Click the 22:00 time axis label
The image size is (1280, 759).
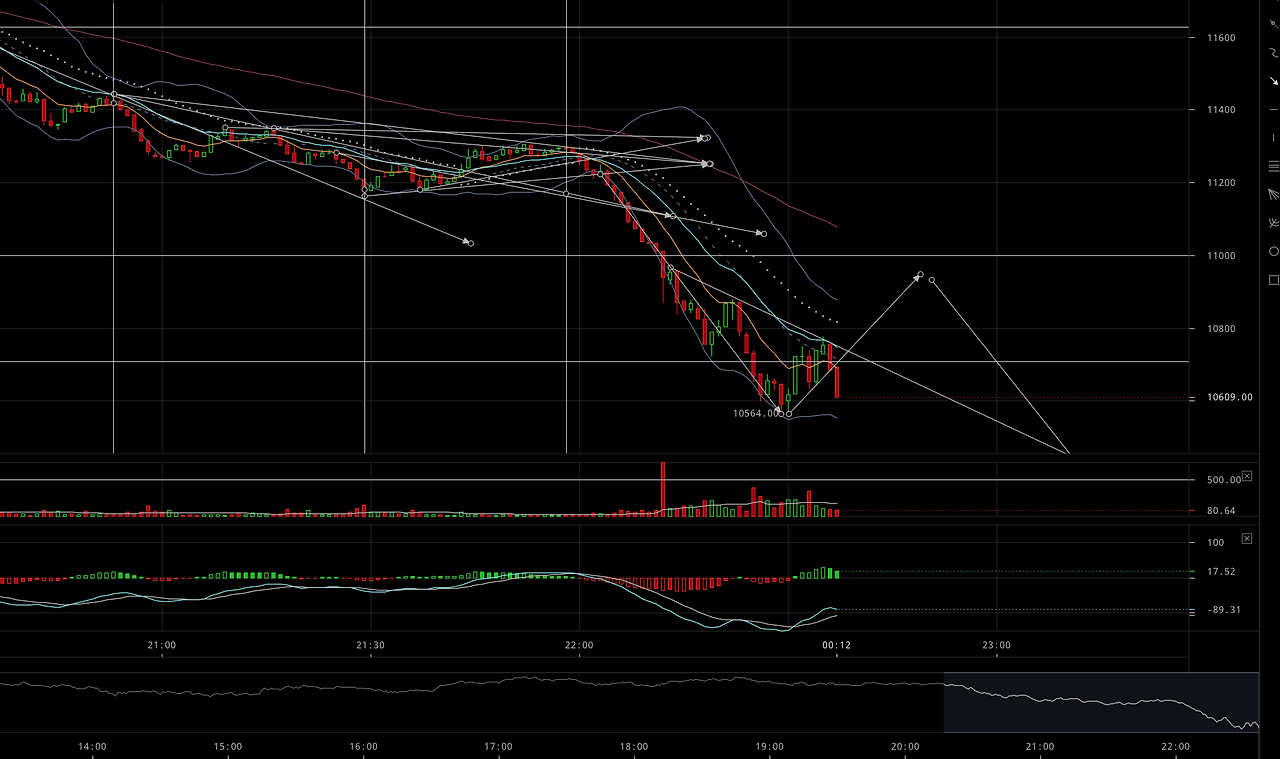579,645
